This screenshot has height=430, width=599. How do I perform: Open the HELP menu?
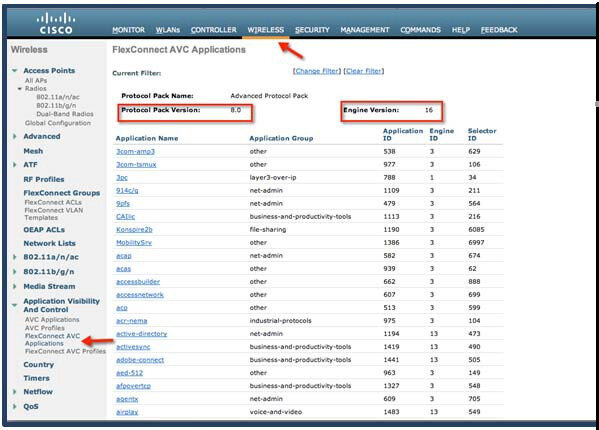click(x=461, y=30)
